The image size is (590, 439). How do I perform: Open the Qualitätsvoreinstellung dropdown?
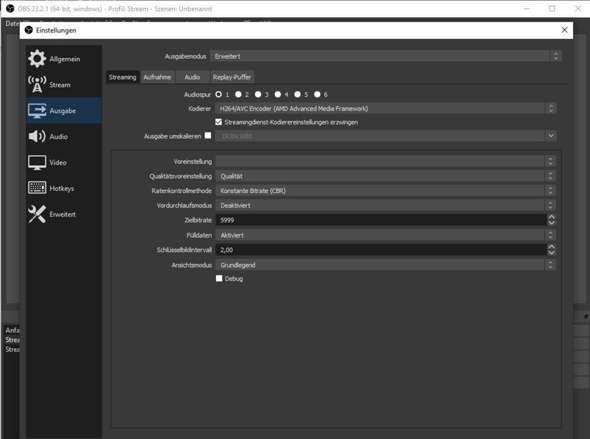[385, 176]
